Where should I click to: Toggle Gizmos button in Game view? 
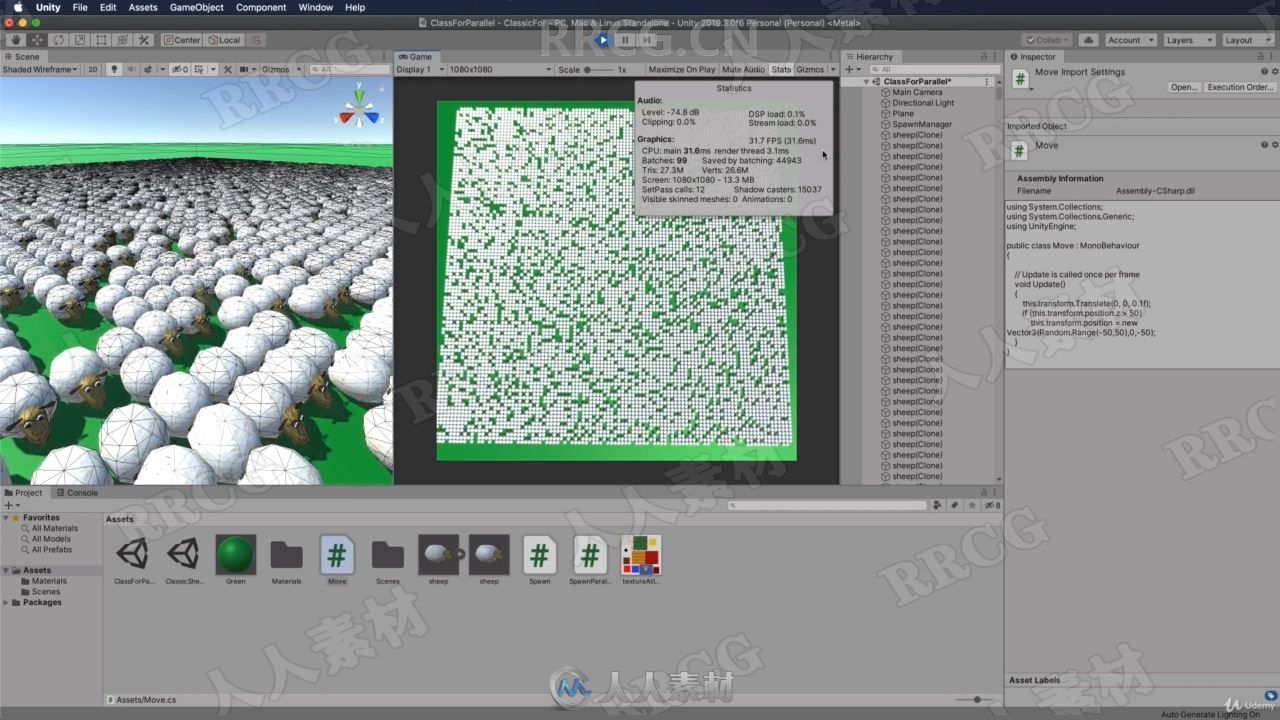pos(810,70)
